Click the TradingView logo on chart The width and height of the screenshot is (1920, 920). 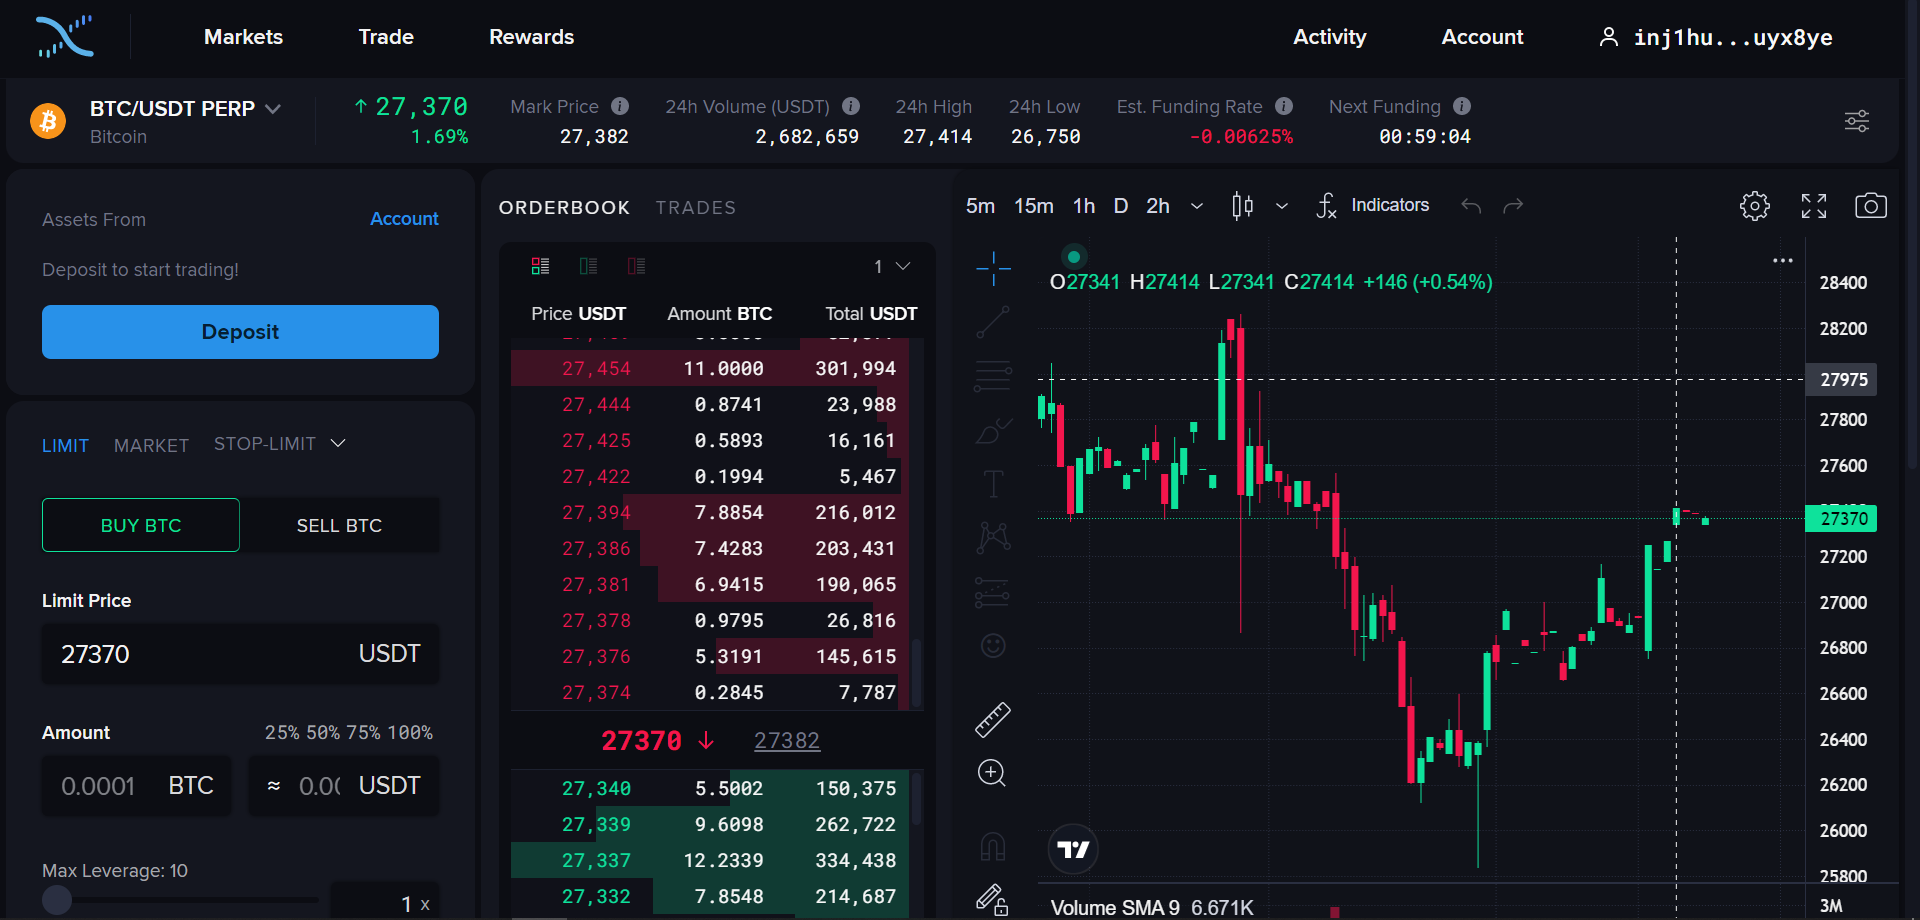coord(1073,850)
